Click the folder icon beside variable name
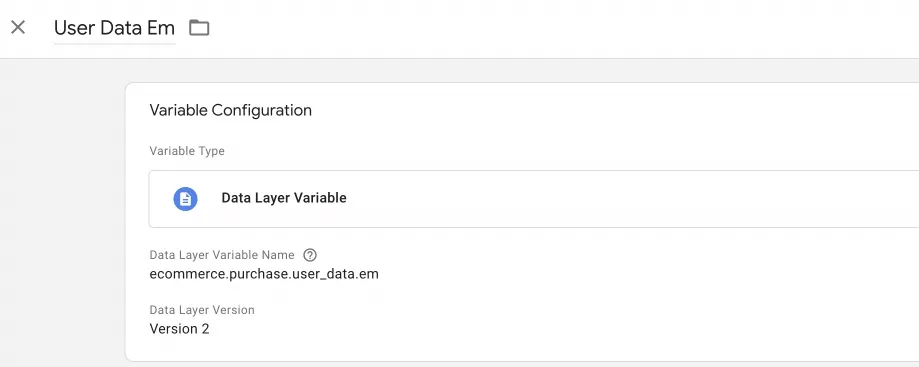This screenshot has height=367, width=919. [199, 28]
